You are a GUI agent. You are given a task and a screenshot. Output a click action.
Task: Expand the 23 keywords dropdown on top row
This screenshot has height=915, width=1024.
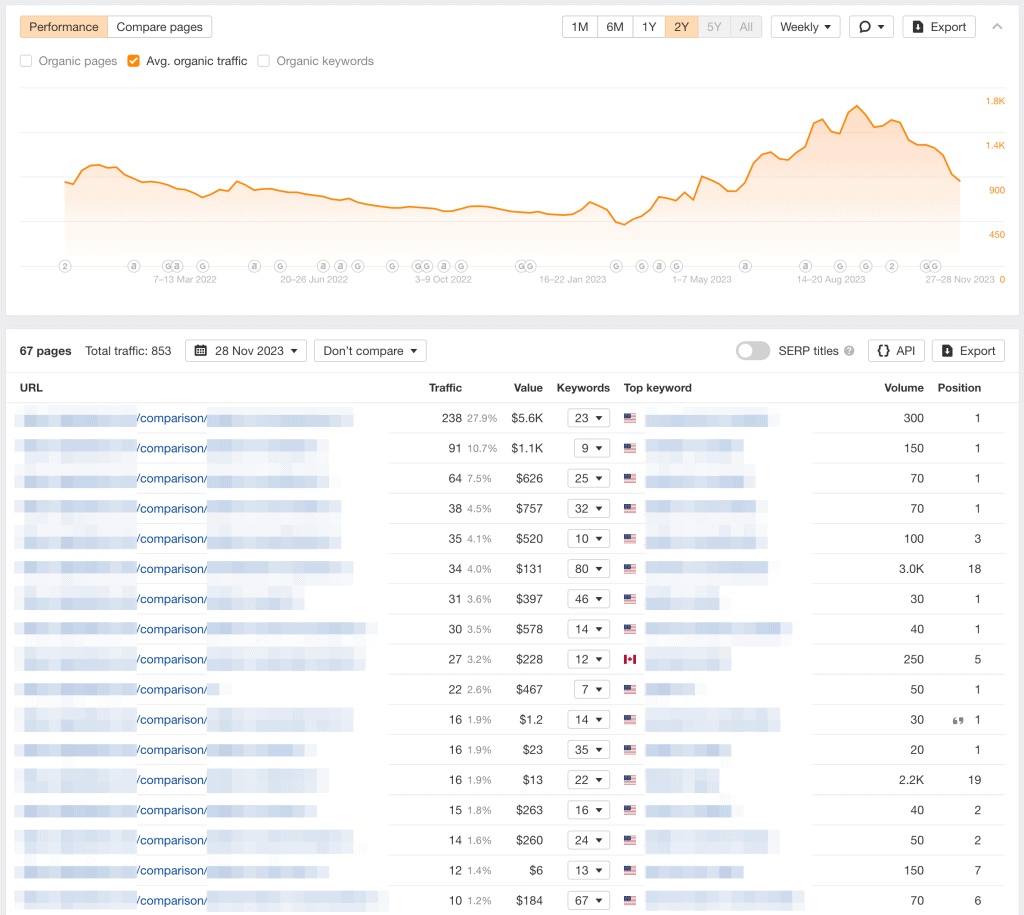[x=588, y=418]
